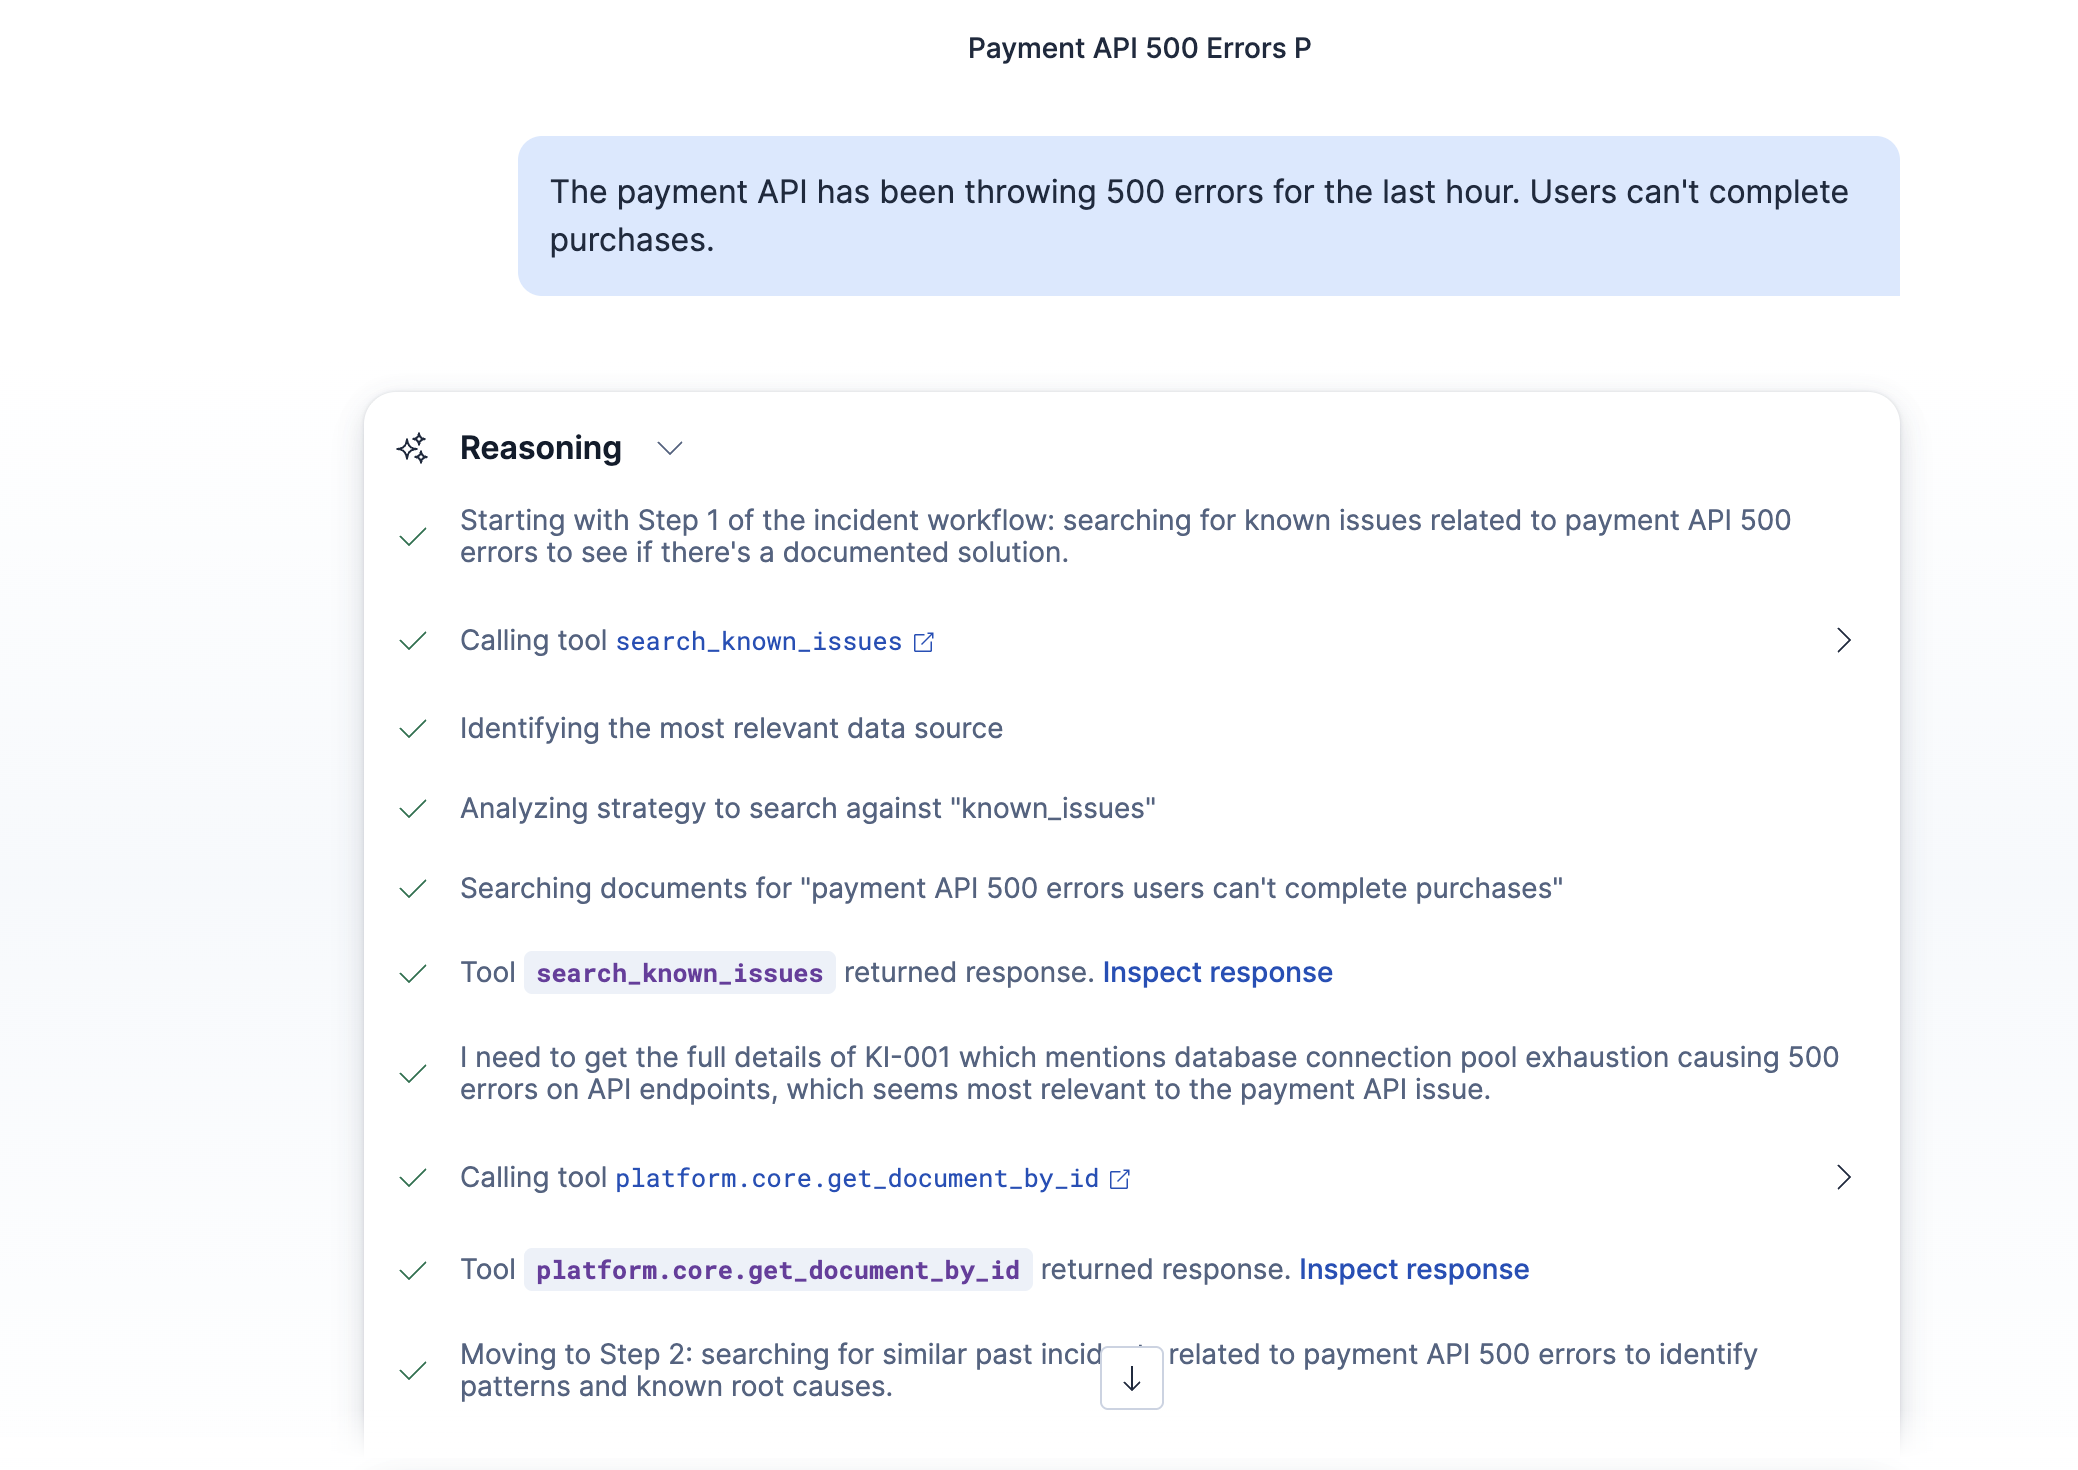Collapse the Reasoning section chevron
Screen dimensions: 2078x1470
[x=670, y=448]
